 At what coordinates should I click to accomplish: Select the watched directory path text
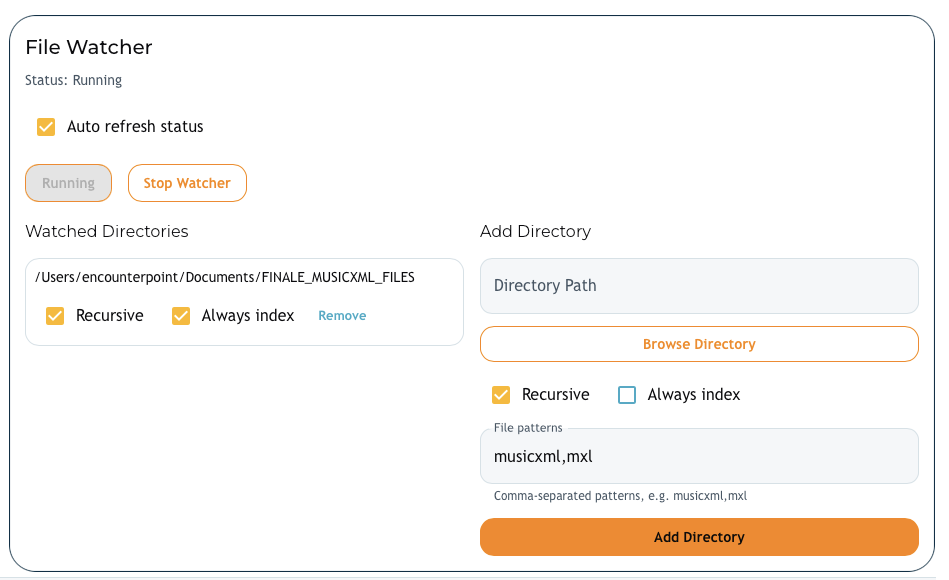[x=224, y=277]
